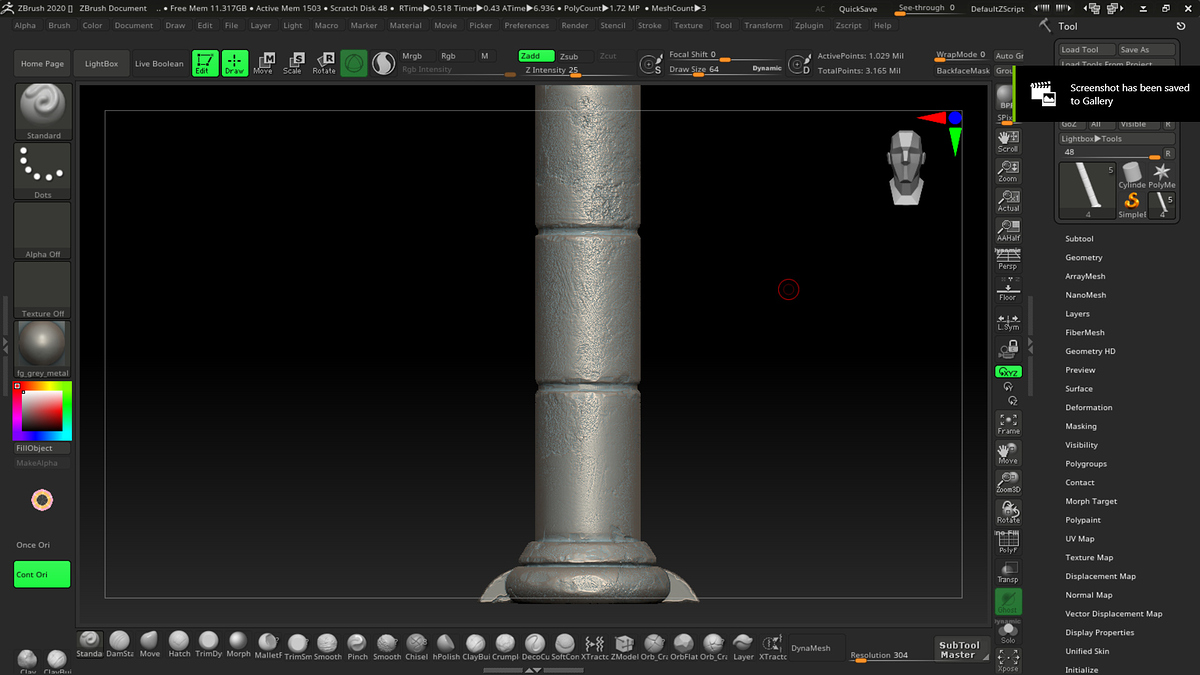Activate the Scale transform tool
This screenshot has height=675, width=1200.
[x=293, y=63]
